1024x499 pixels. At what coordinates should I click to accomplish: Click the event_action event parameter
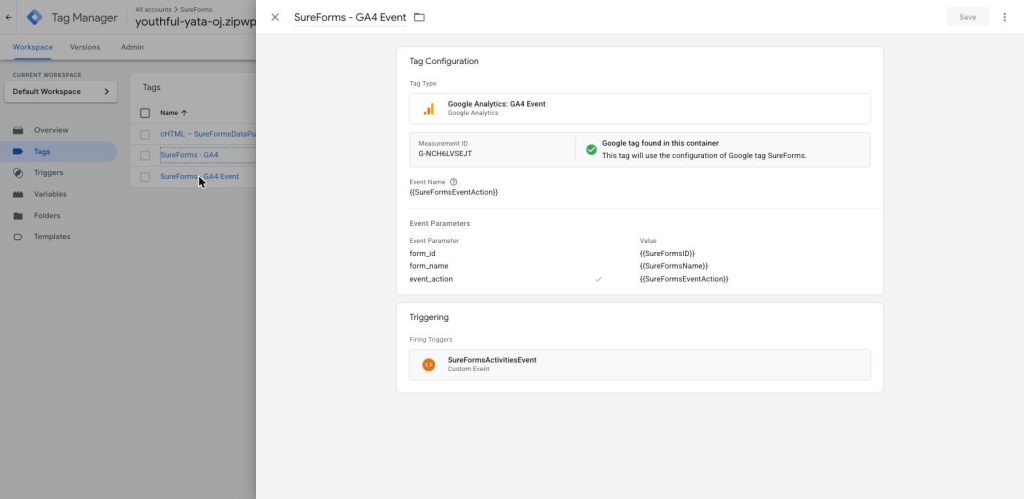tap(431, 279)
